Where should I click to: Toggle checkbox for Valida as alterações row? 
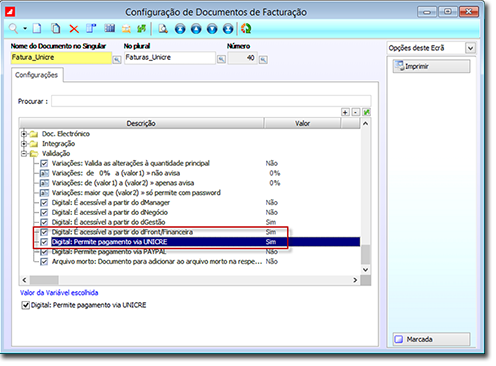pyautogui.click(x=44, y=163)
